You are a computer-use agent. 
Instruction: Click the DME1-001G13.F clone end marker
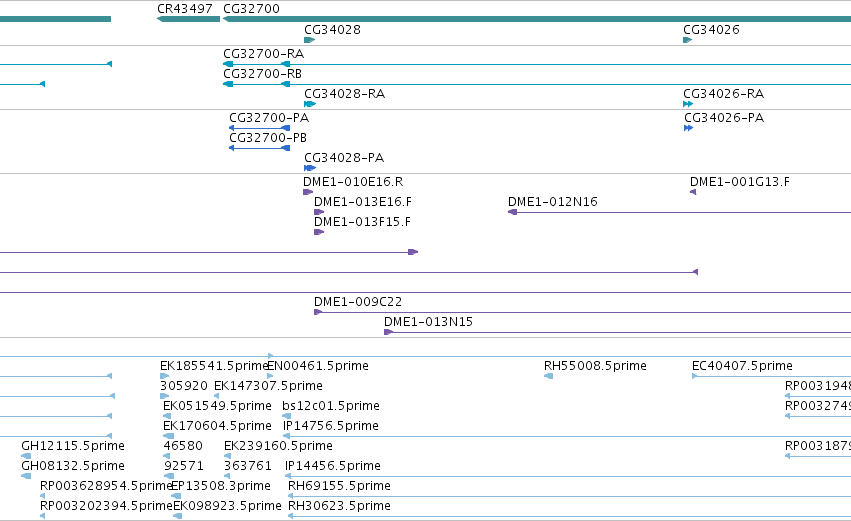click(693, 192)
